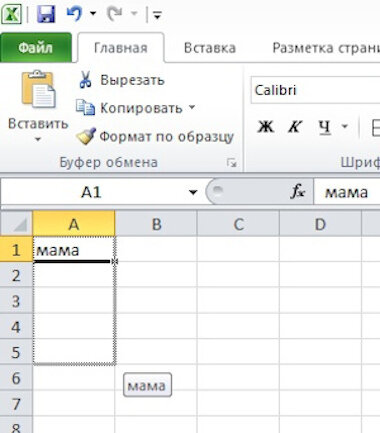
Task: Select row 2 header
Action: click(x=16, y=275)
